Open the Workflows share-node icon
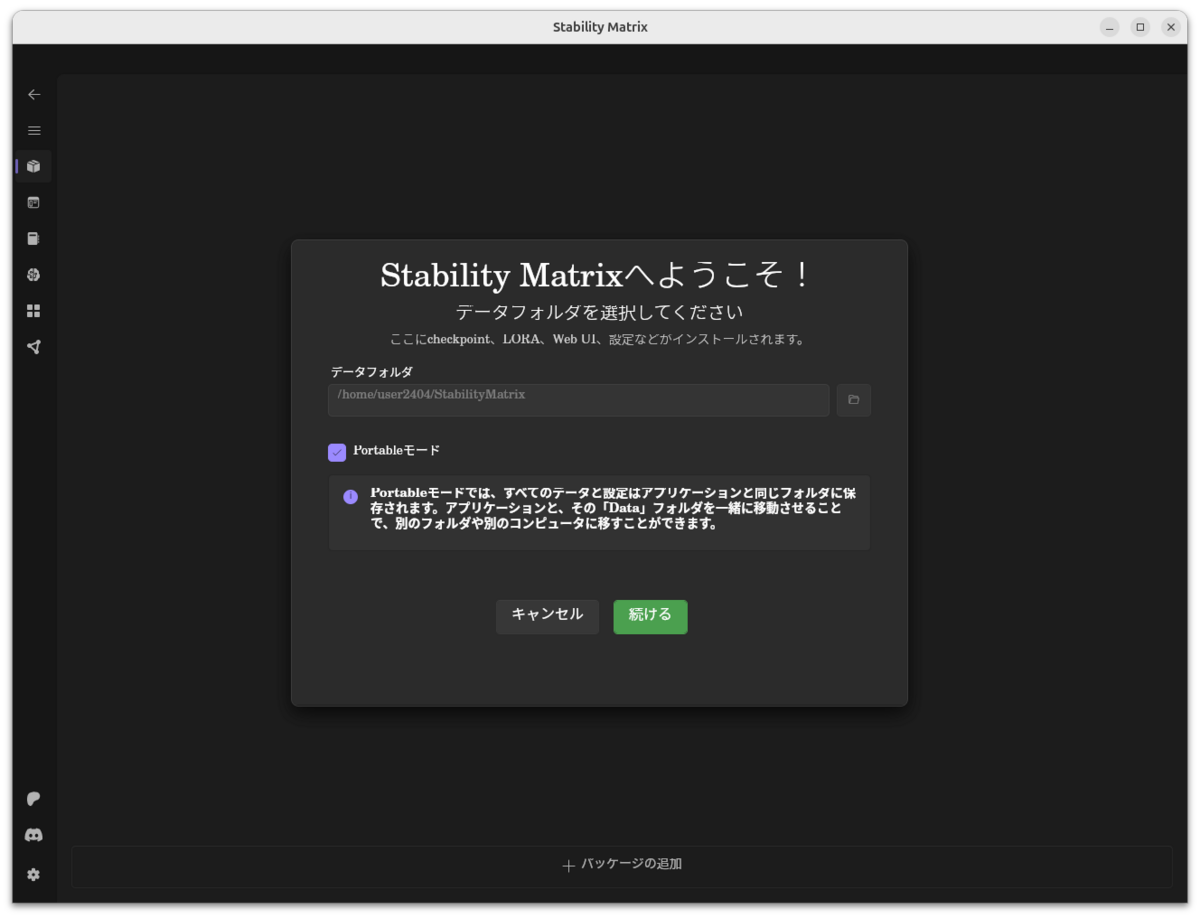The image size is (1200, 918). (x=34, y=347)
